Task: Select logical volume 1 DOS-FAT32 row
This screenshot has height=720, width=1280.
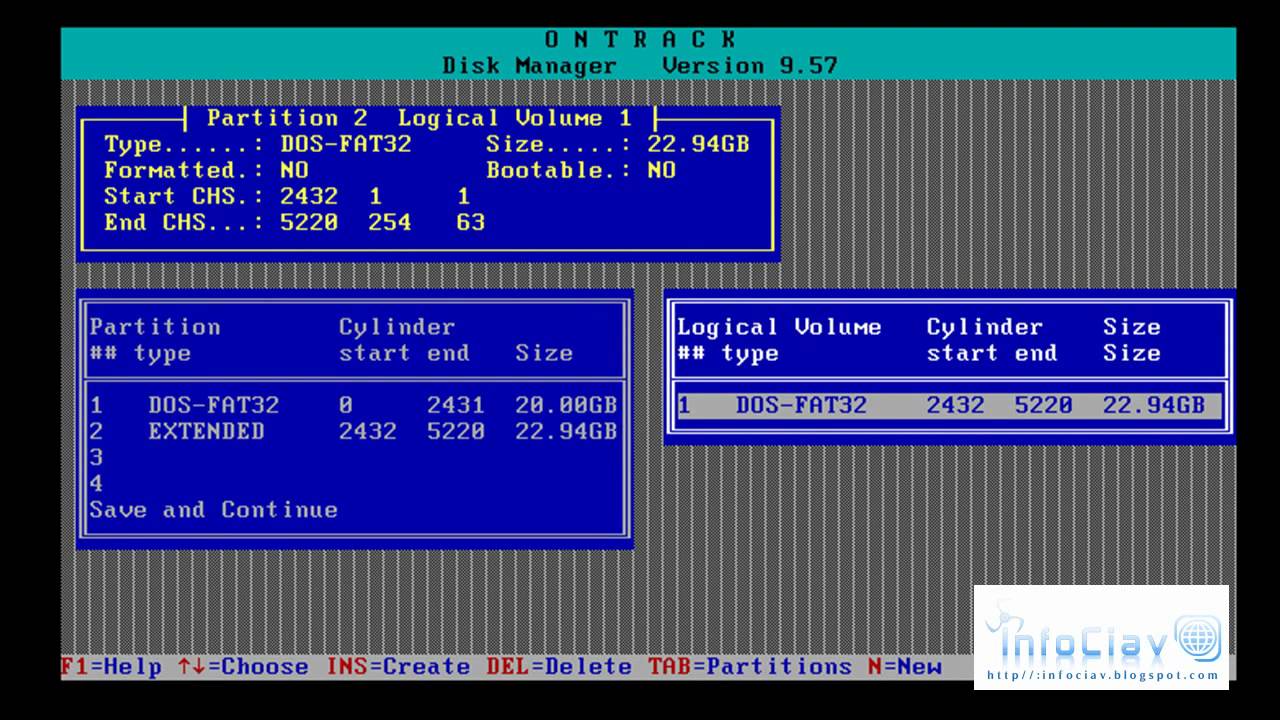Action: [948, 405]
